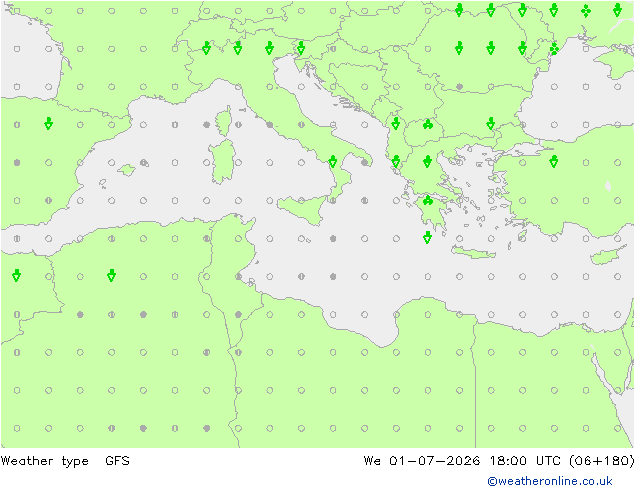Click green shower symbol over northern Spain
Screen dimensions: 634x490
(x=49, y=123)
